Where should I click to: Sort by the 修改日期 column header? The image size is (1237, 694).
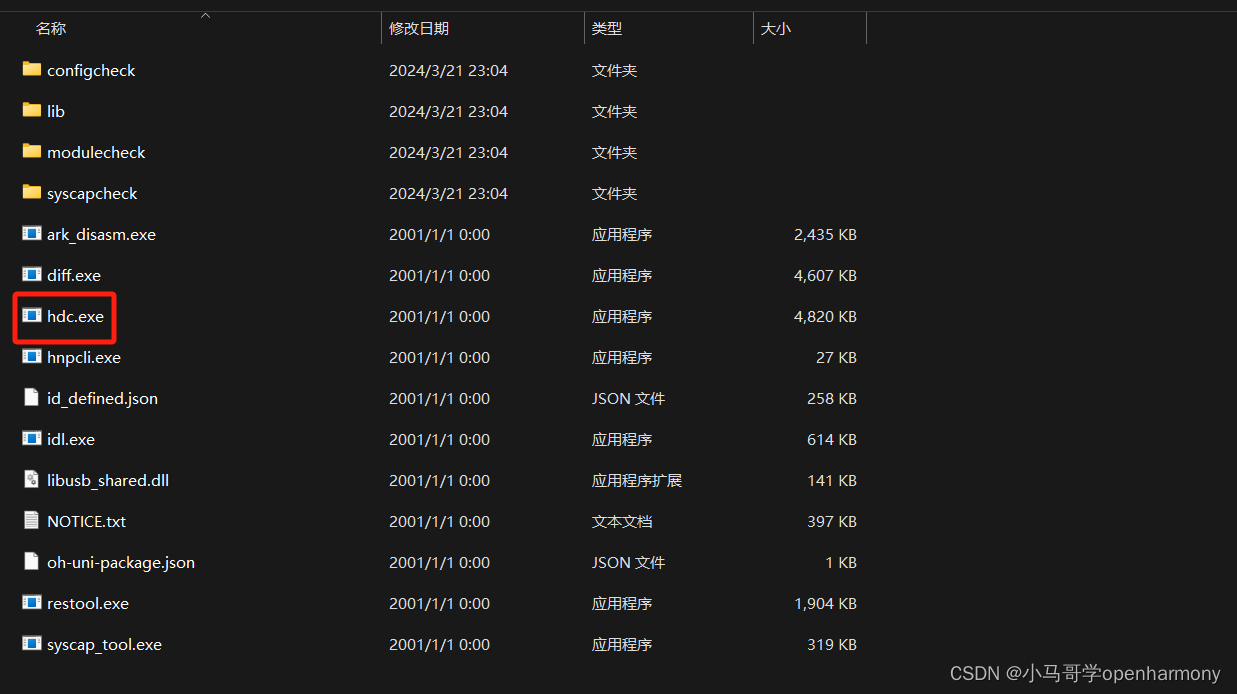[x=419, y=29]
